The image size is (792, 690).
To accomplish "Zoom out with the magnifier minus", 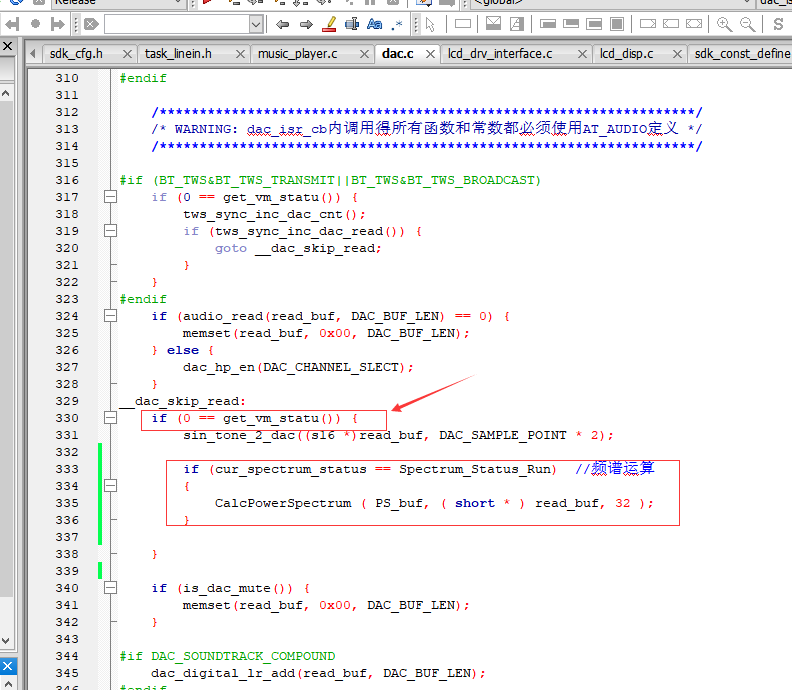I will (748, 24).
